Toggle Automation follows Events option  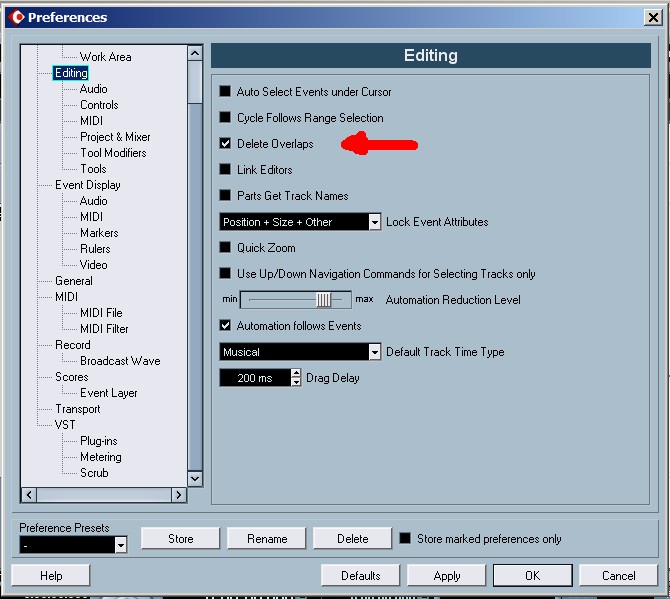[225, 326]
